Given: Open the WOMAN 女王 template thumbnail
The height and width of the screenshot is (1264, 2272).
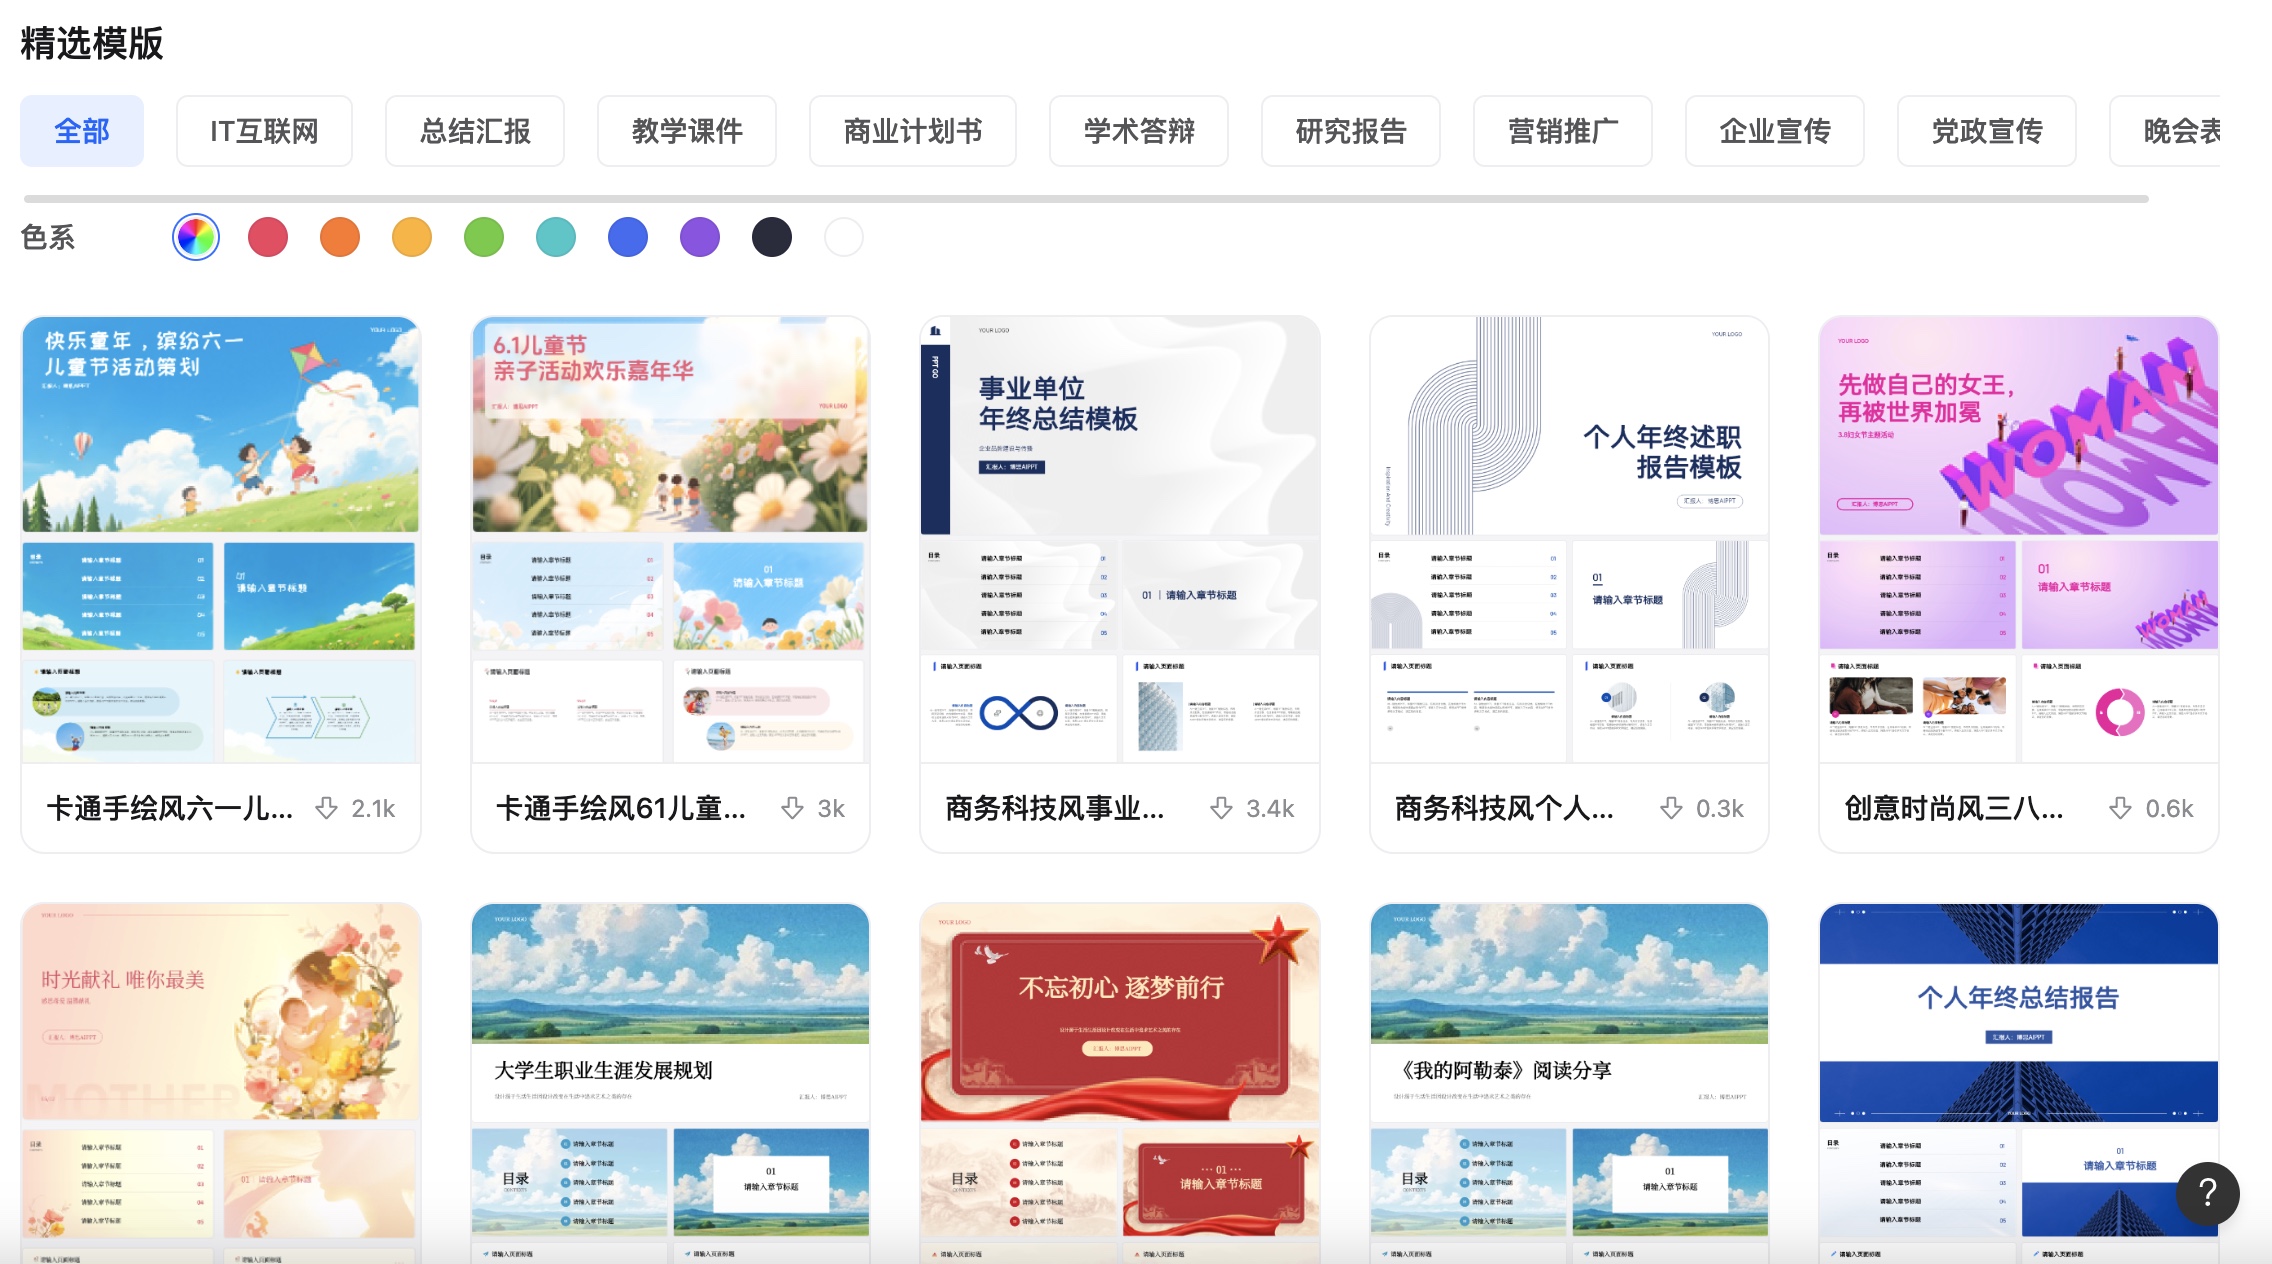Looking at the screenshot, I should click(2019, 540).
